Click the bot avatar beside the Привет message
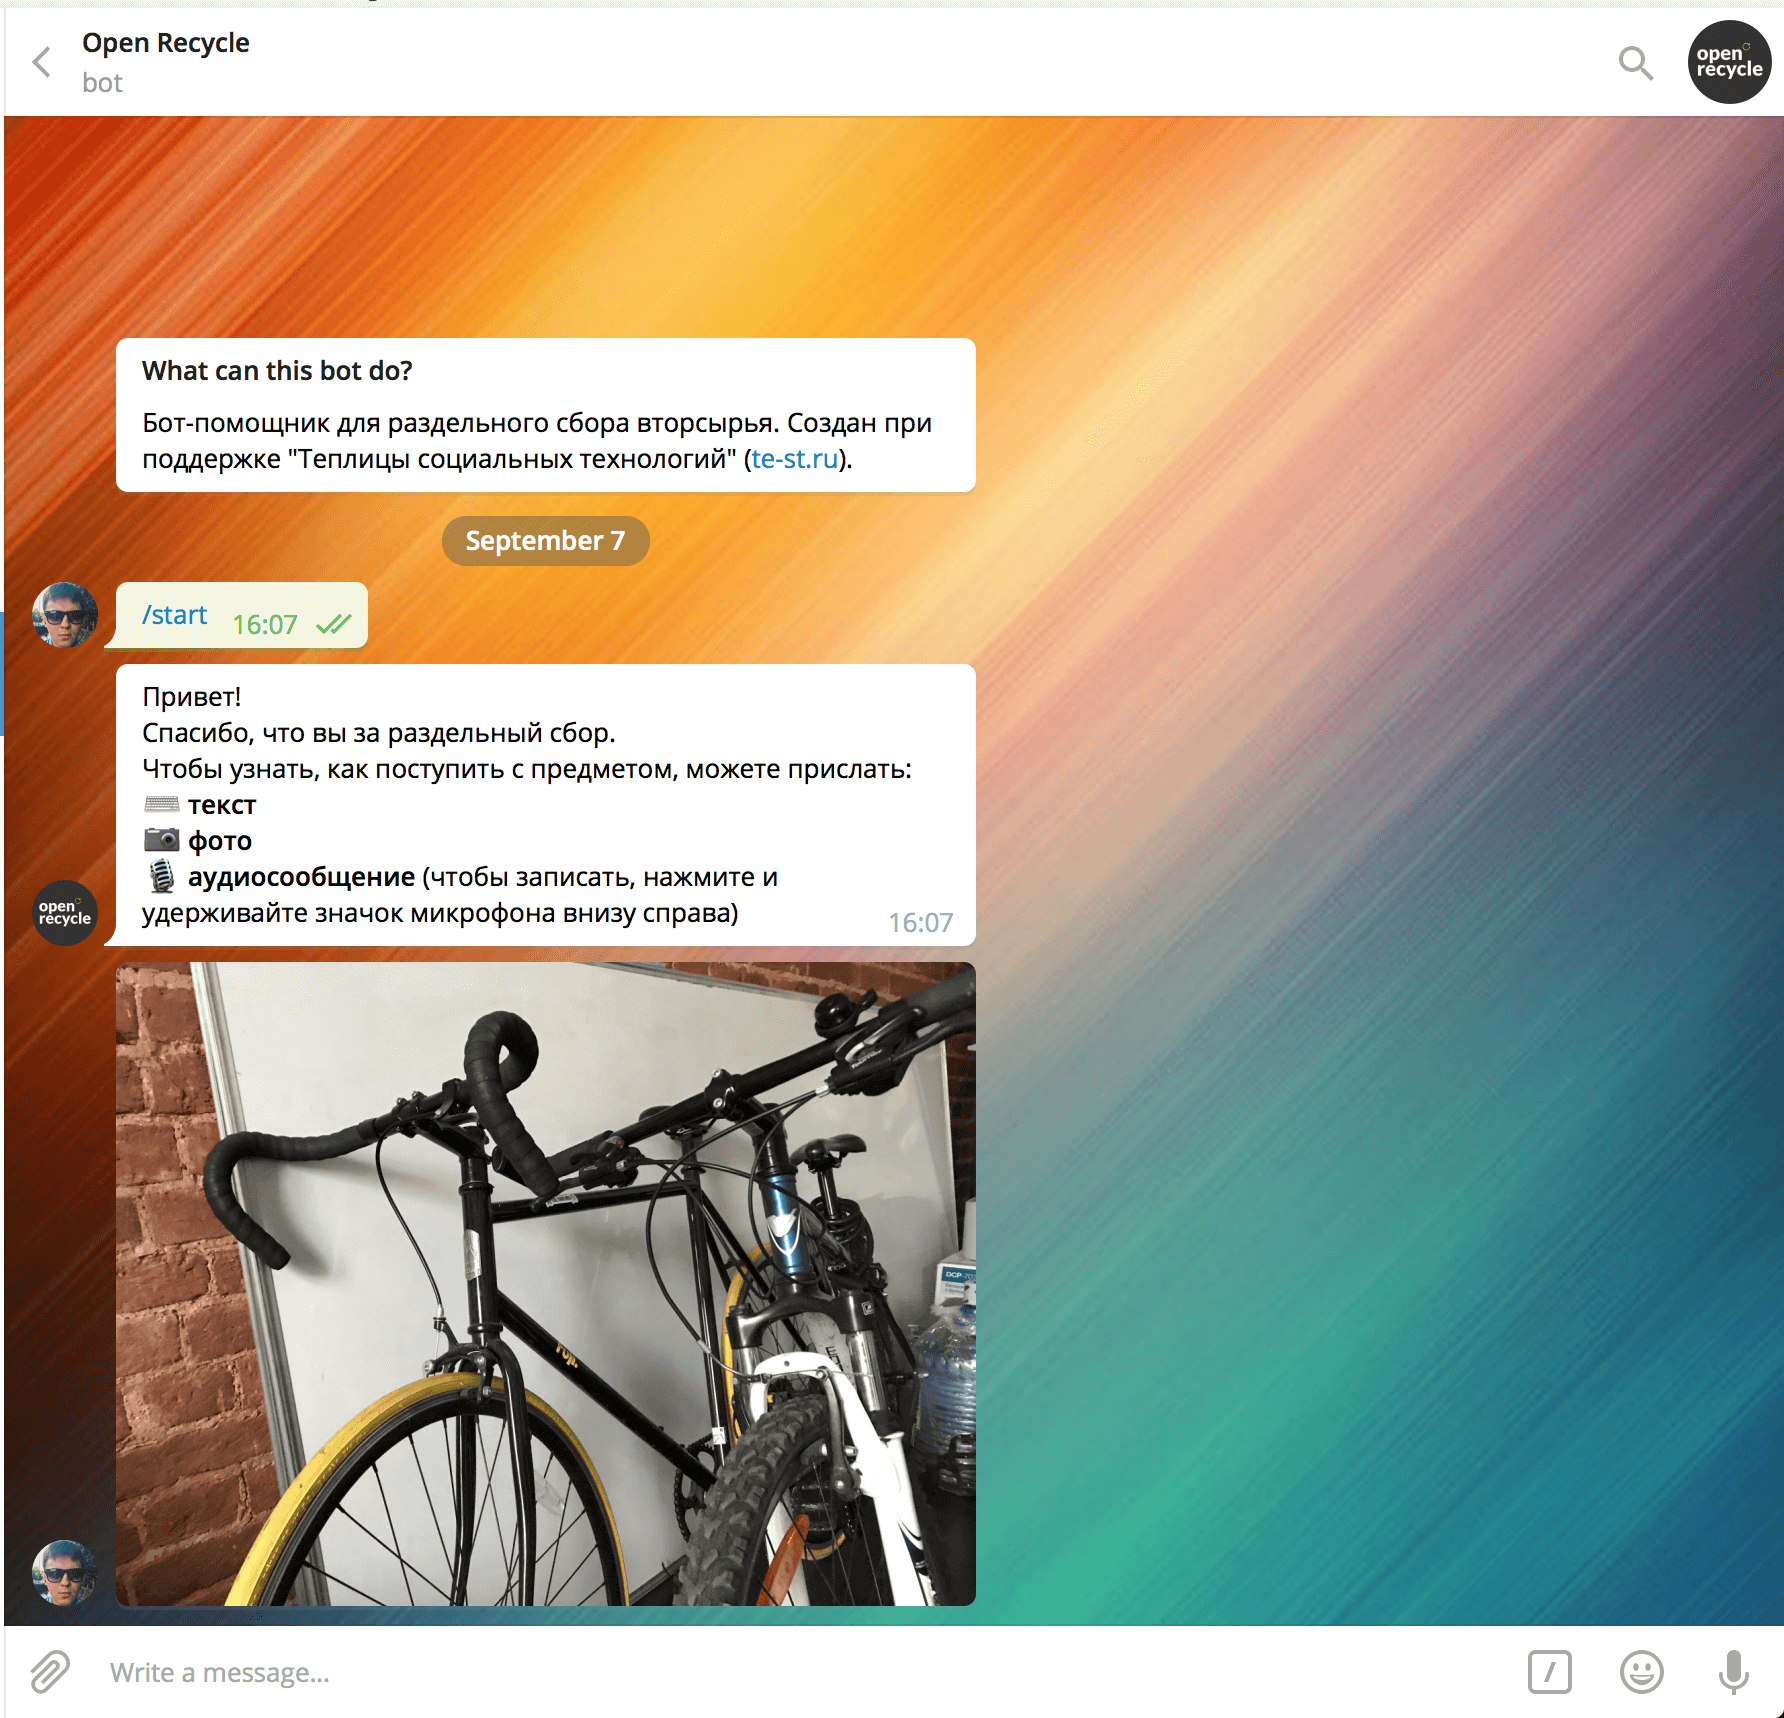The image size is (1784, 1718). (x=65, y=912)
